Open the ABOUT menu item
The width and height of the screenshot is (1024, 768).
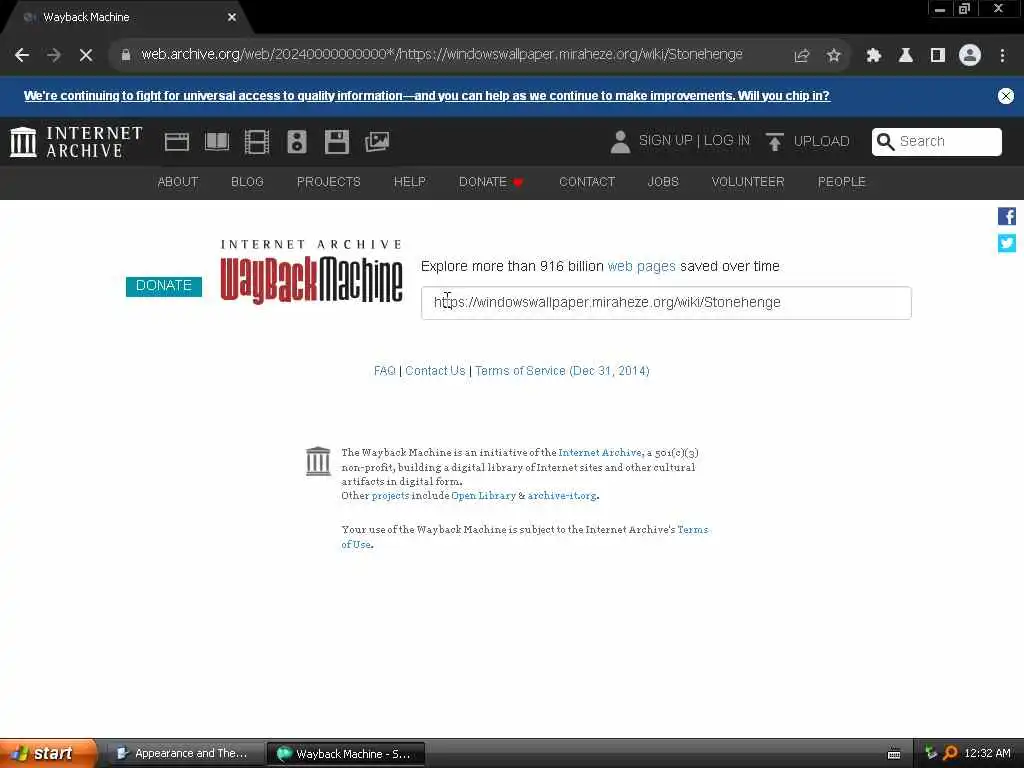178,182
